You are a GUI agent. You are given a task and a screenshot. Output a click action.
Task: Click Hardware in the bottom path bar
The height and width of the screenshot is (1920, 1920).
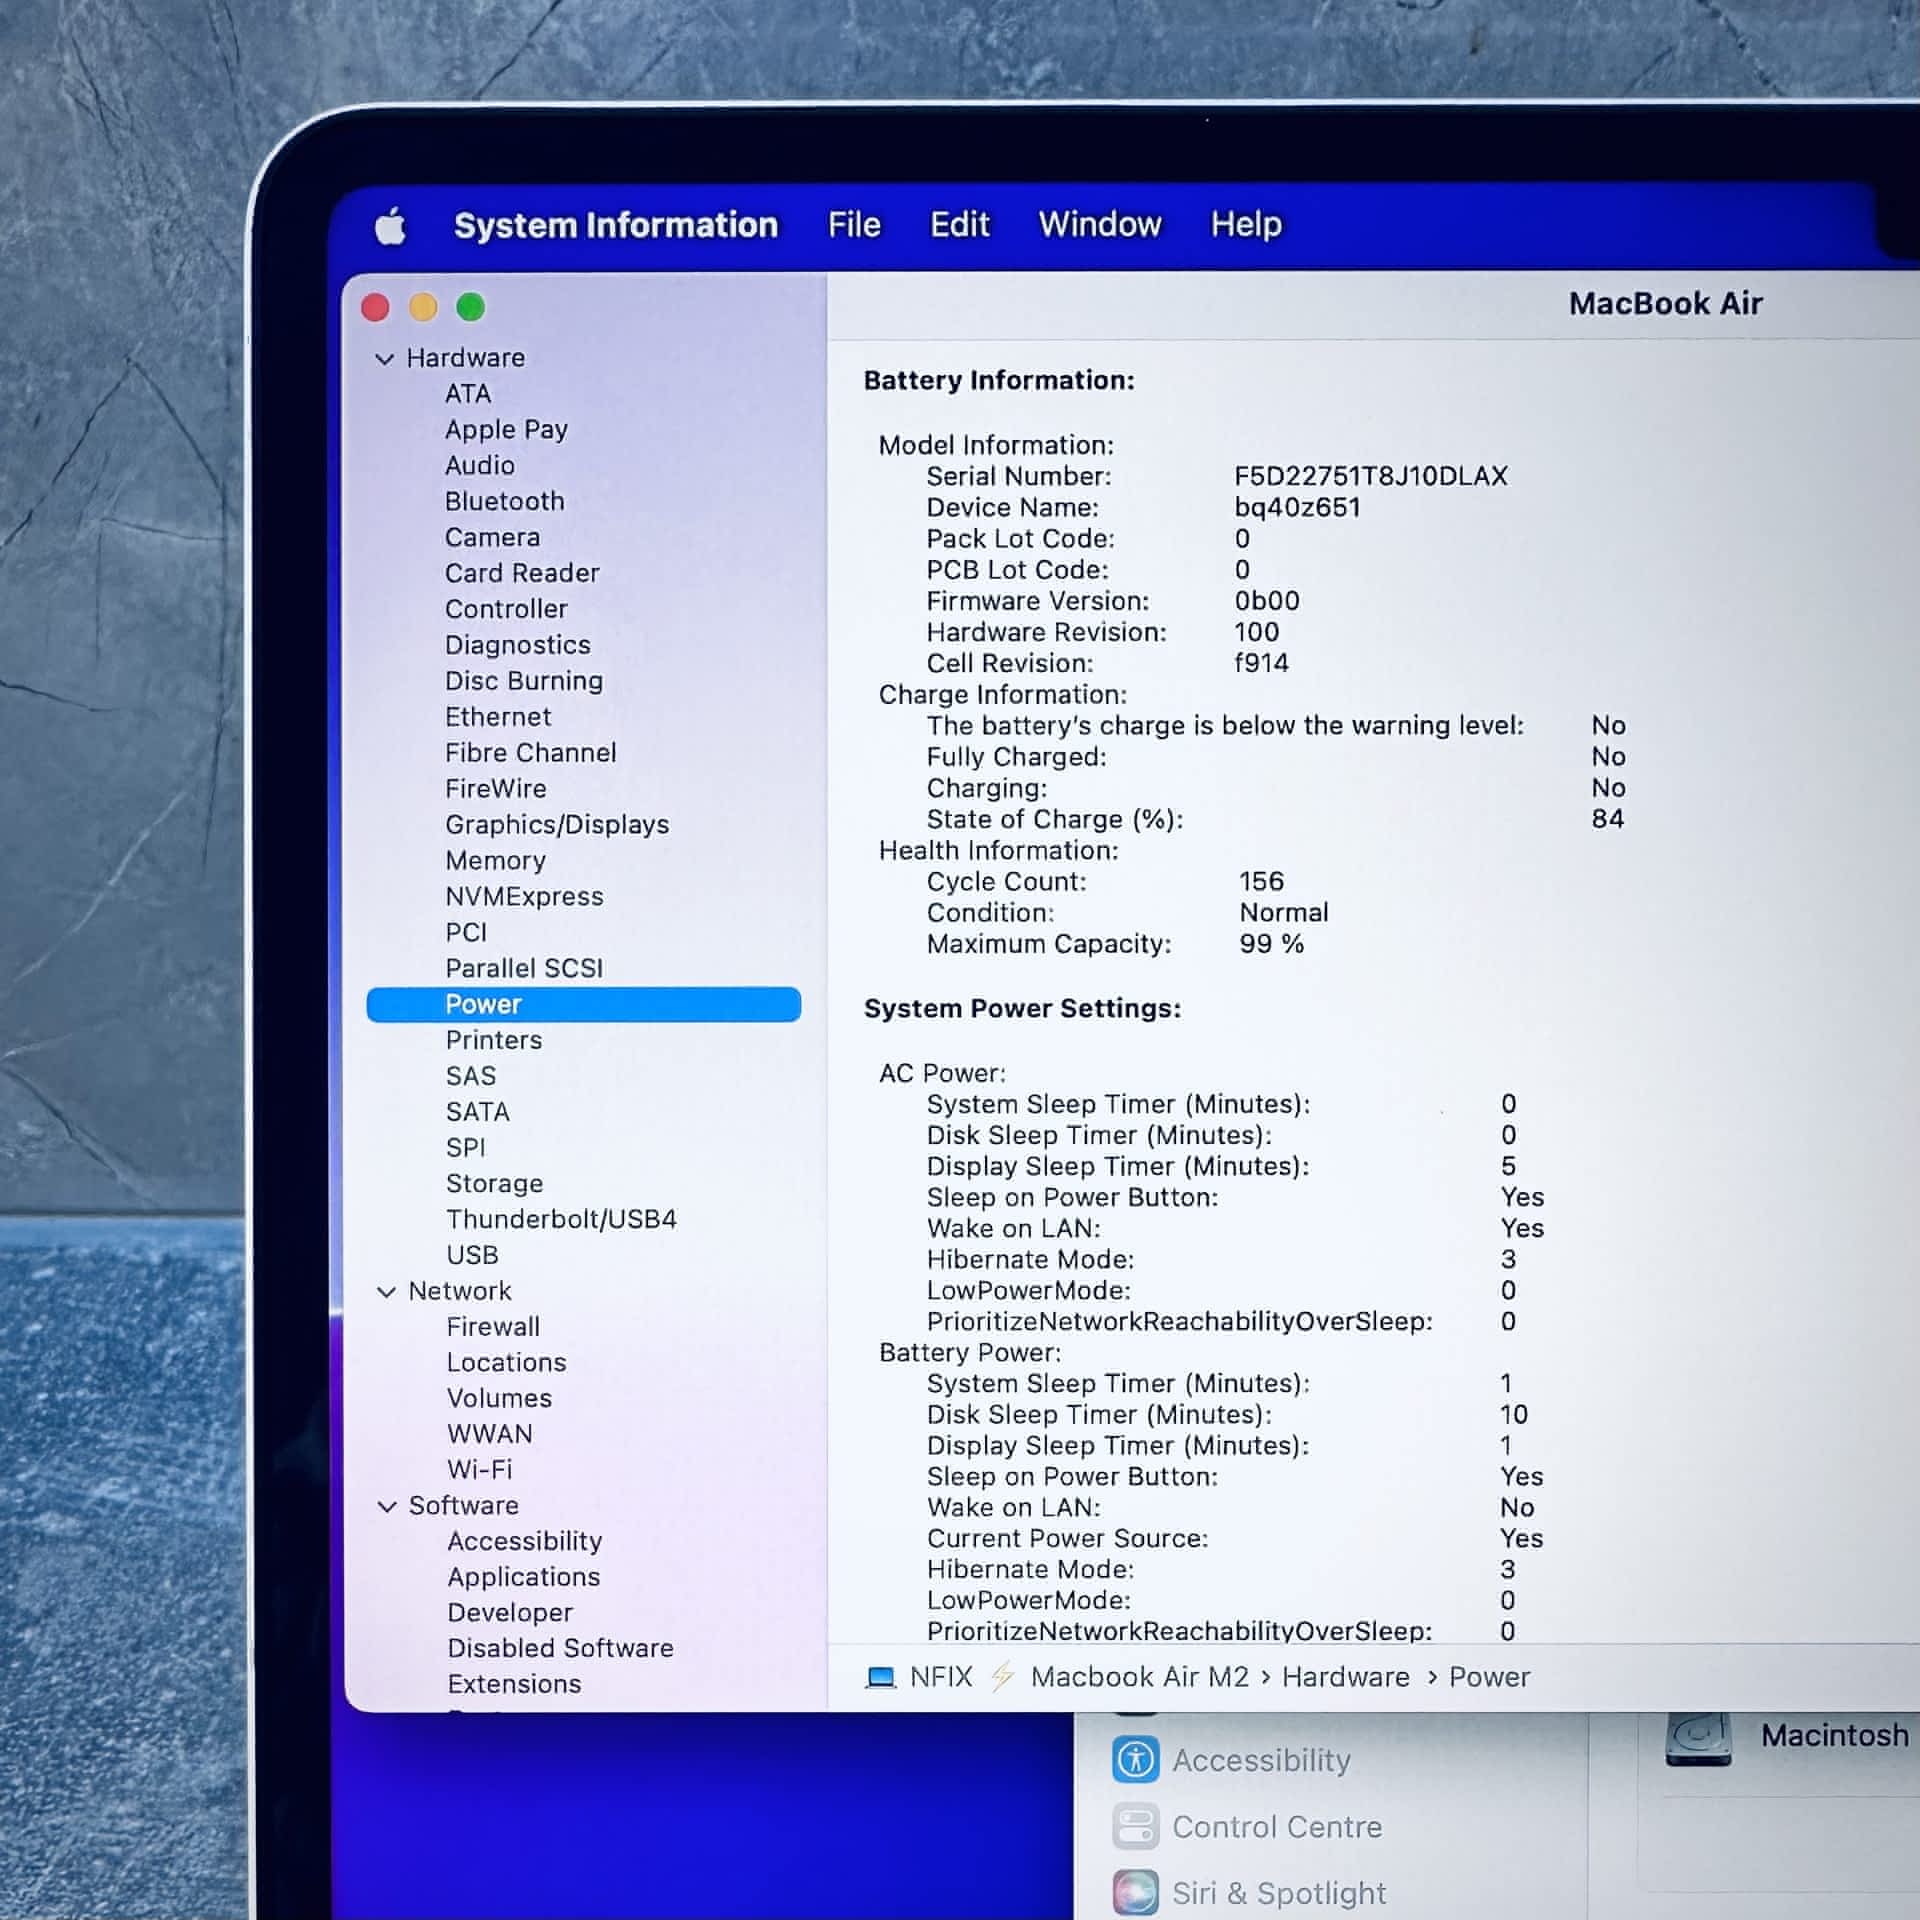[x=1345, y=1677]
